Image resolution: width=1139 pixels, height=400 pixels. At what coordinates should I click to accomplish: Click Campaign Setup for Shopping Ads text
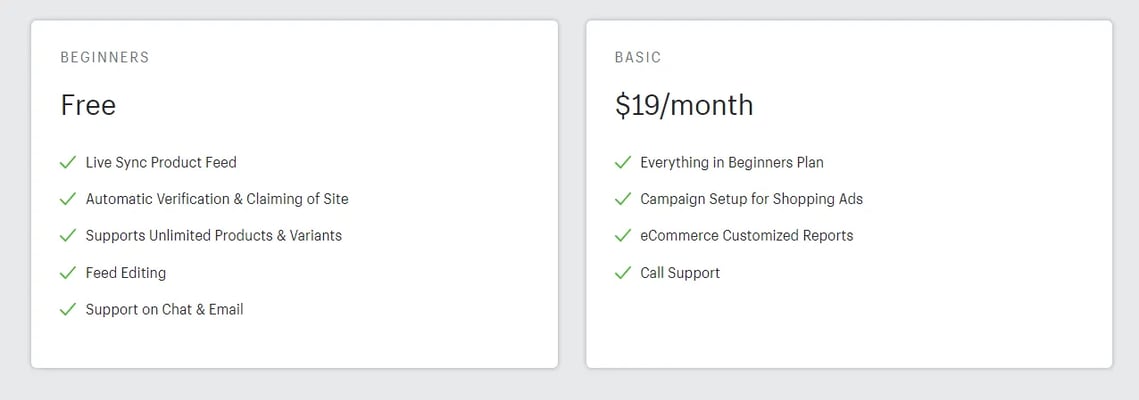coord(751,199)
